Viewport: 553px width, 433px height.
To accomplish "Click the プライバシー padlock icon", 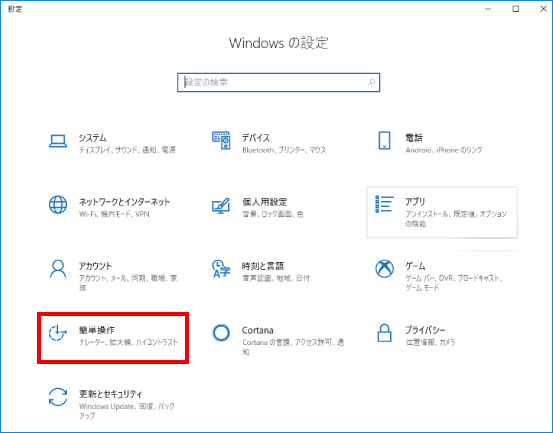I will pyautogui.click(x=384, y=333).
